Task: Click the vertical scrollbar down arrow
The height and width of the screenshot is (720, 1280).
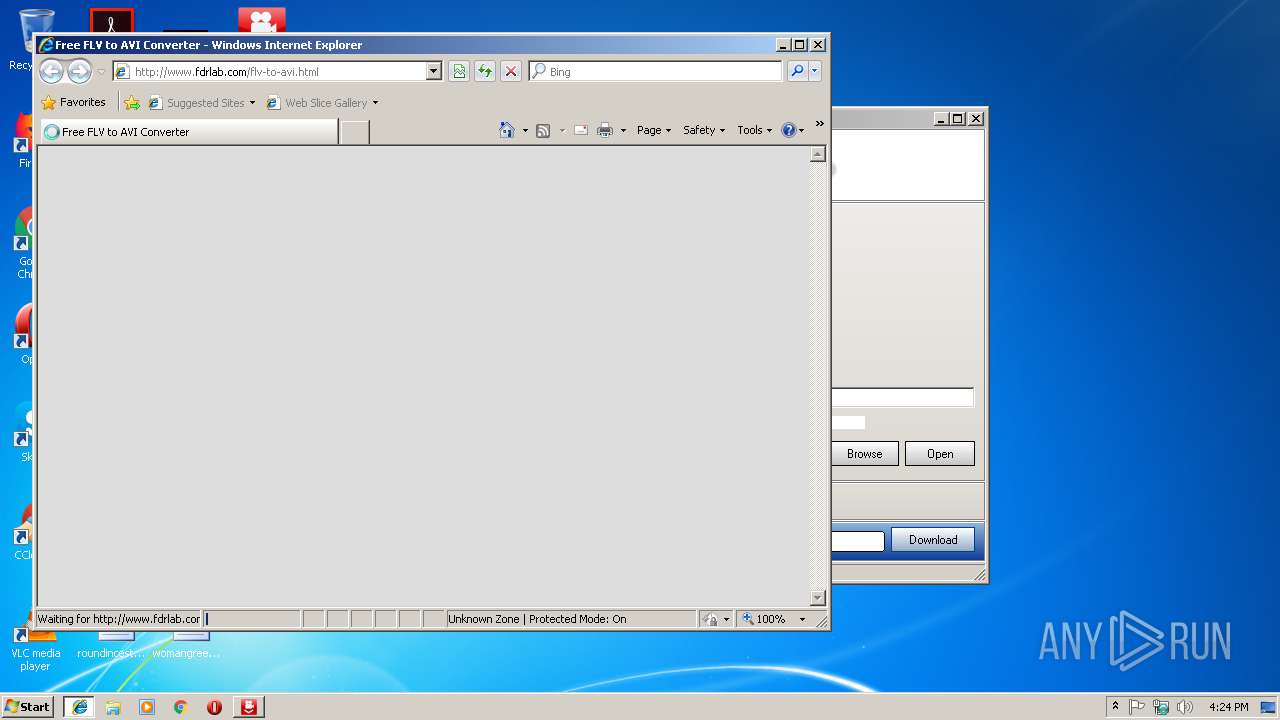Action: (x=817, y=598)
